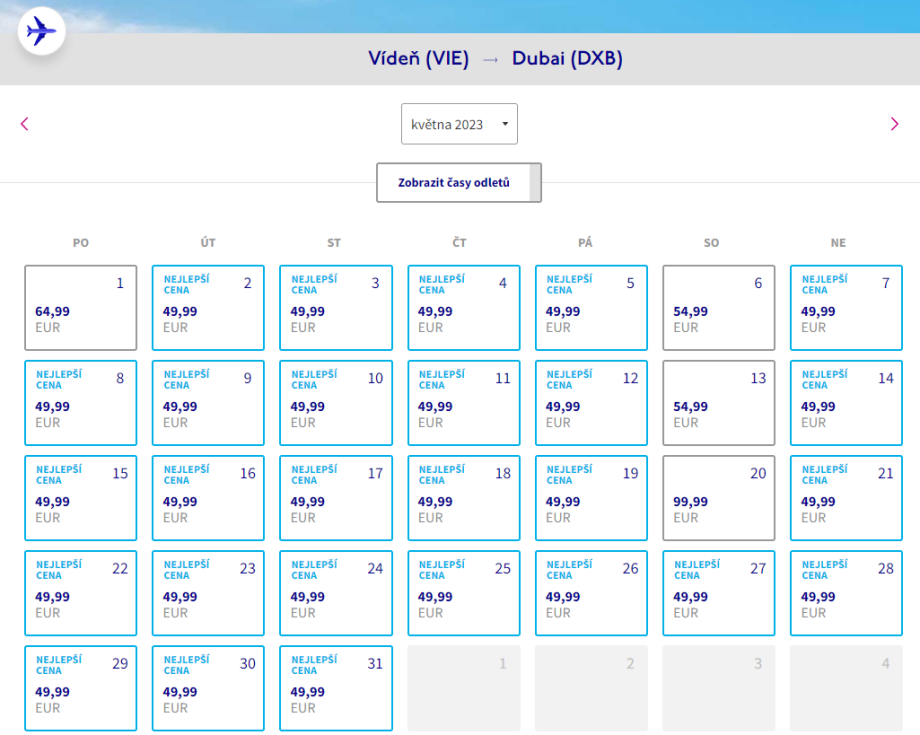Select May 7 Sunday date cell
Image resolution: width=920 pixels, height=735 pixels.
point(846,308)
